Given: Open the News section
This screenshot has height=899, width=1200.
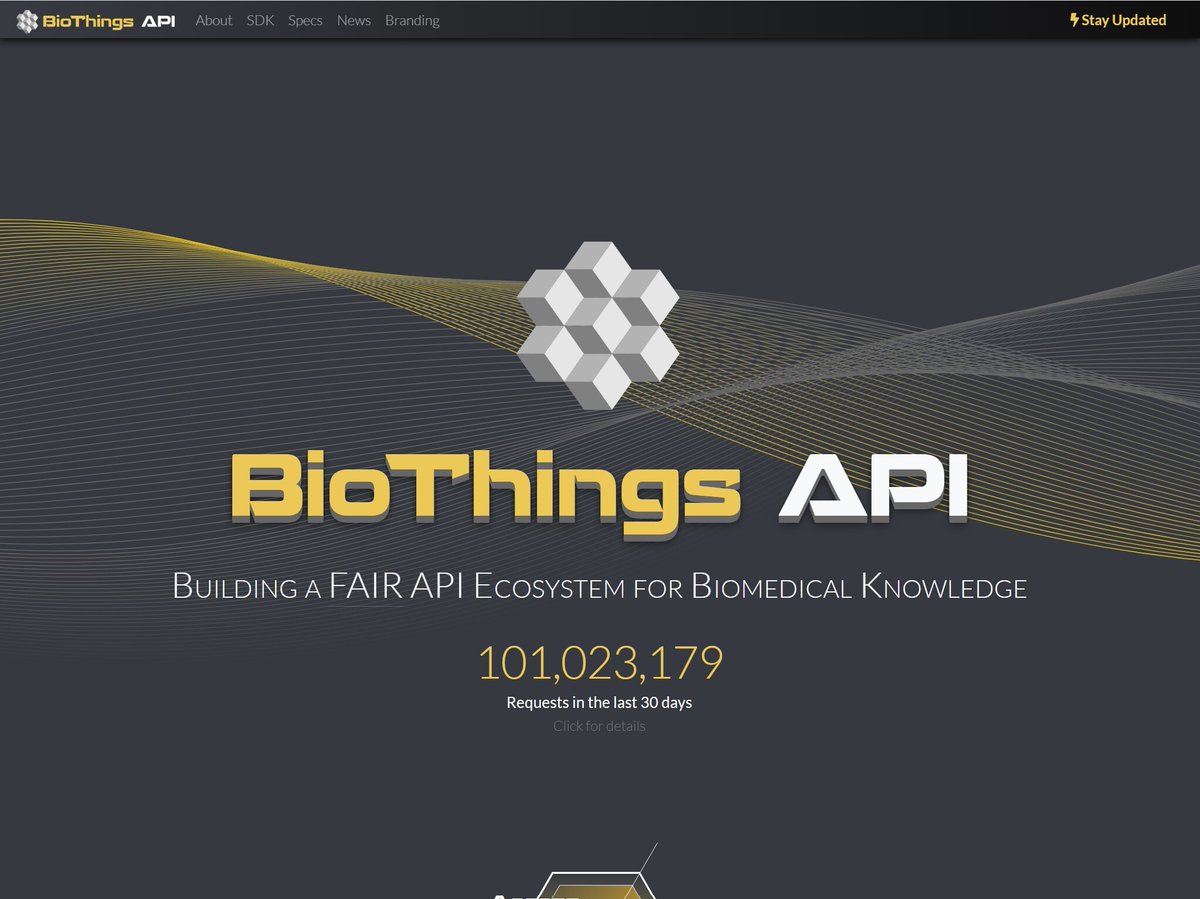Looking at the screenshot, I should pyautogui.click(x=354, y=20).
